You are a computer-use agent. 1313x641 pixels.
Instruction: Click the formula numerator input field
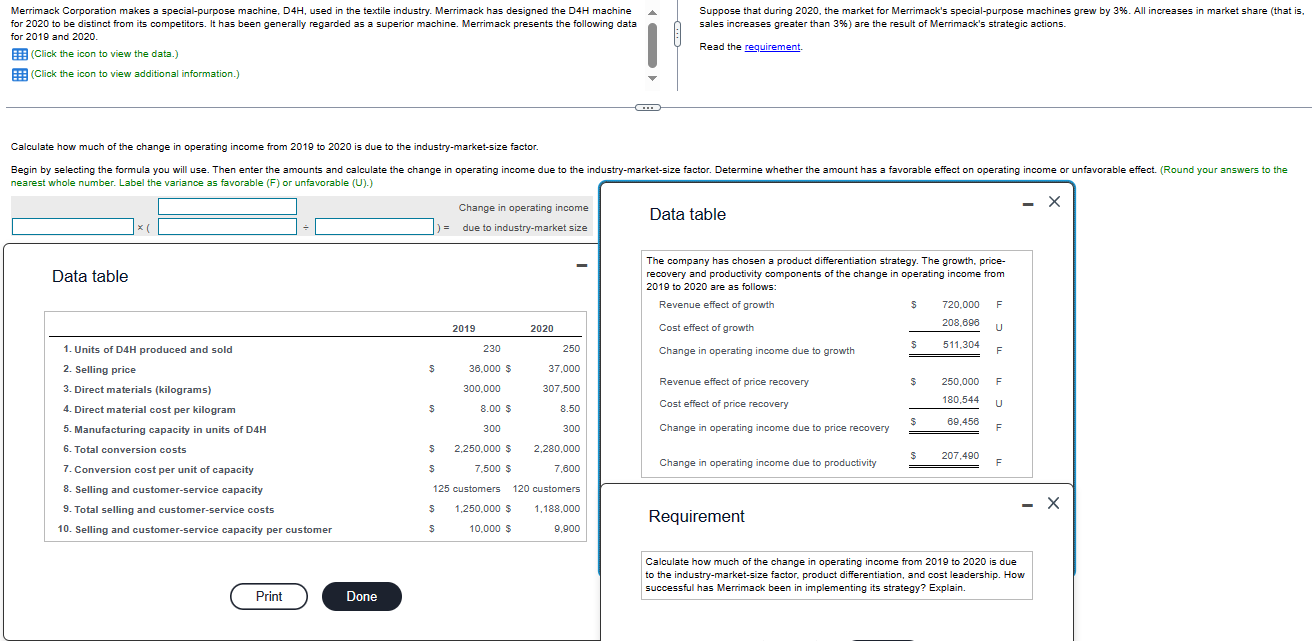pos(227,206)
